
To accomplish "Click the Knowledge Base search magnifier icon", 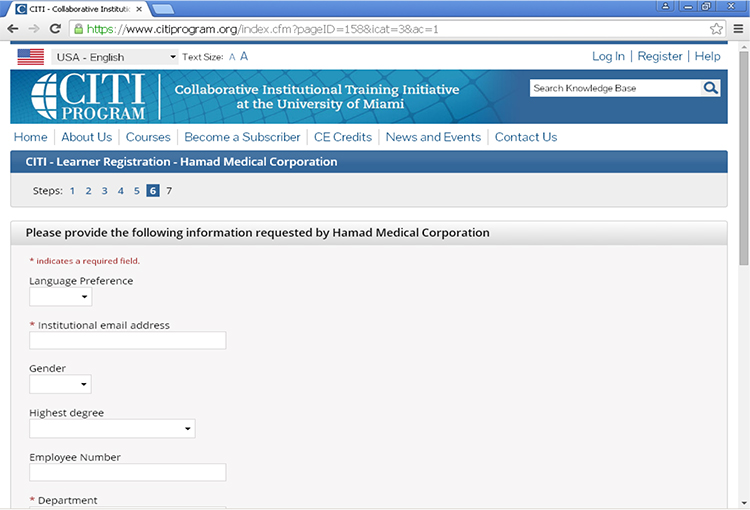I will coord(710,88).
